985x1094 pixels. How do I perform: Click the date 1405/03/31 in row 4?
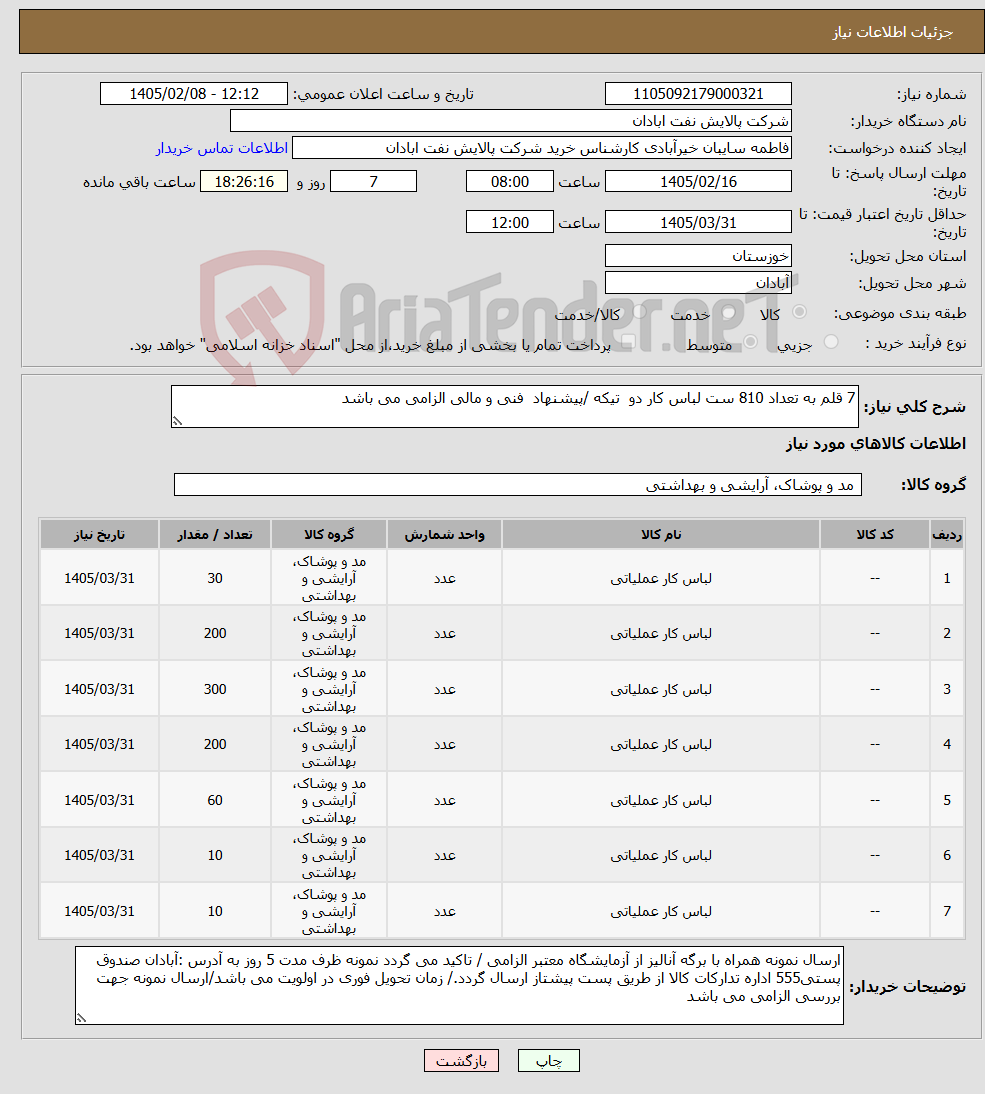[99, 744]
